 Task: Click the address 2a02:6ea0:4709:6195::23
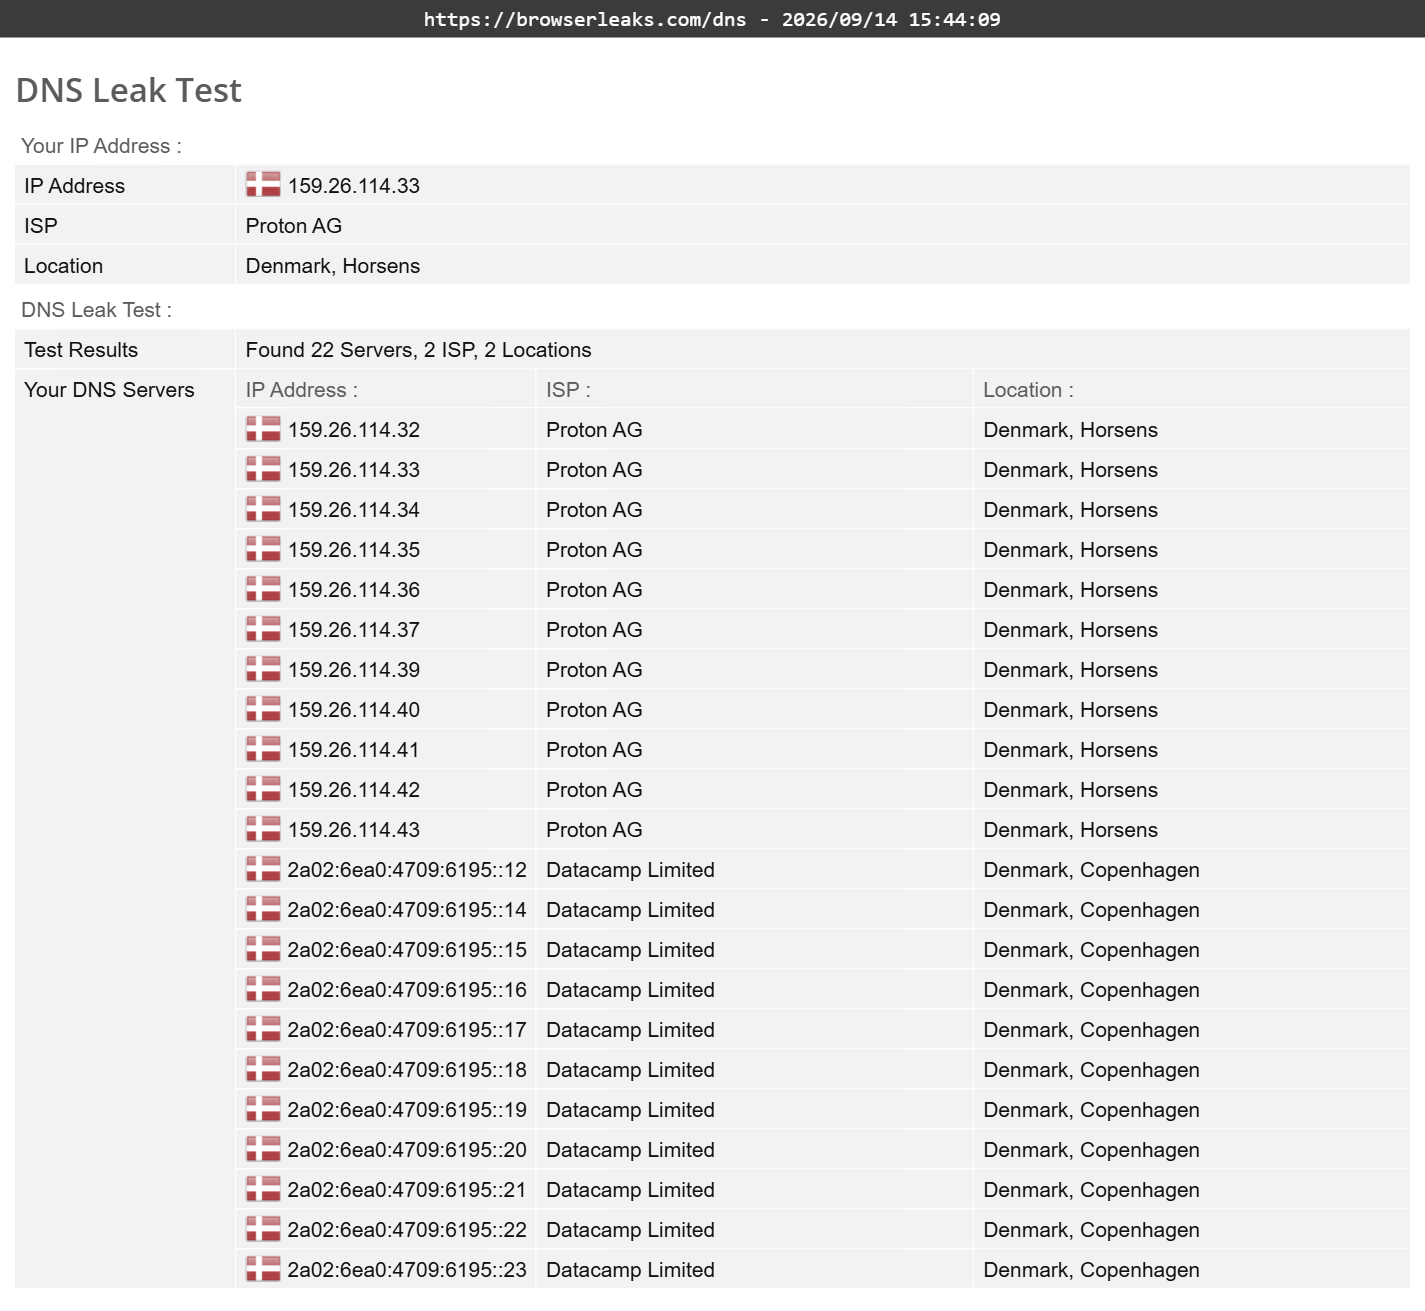[x=407, y=1270]
